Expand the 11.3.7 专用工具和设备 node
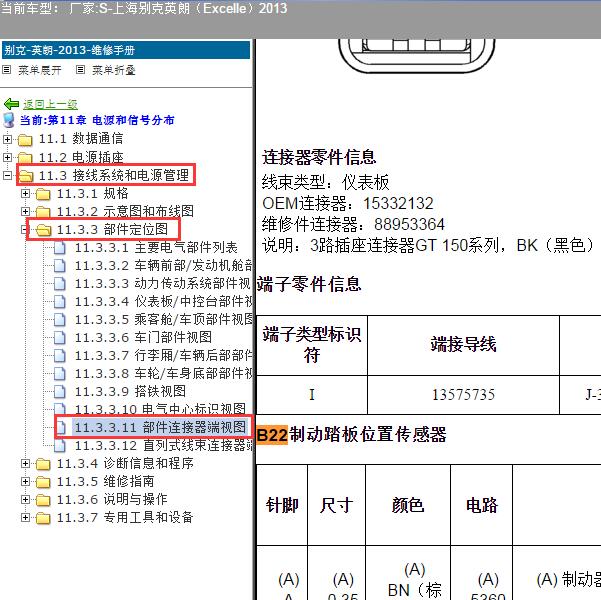 pyautogui.click(x=25, y=518)
